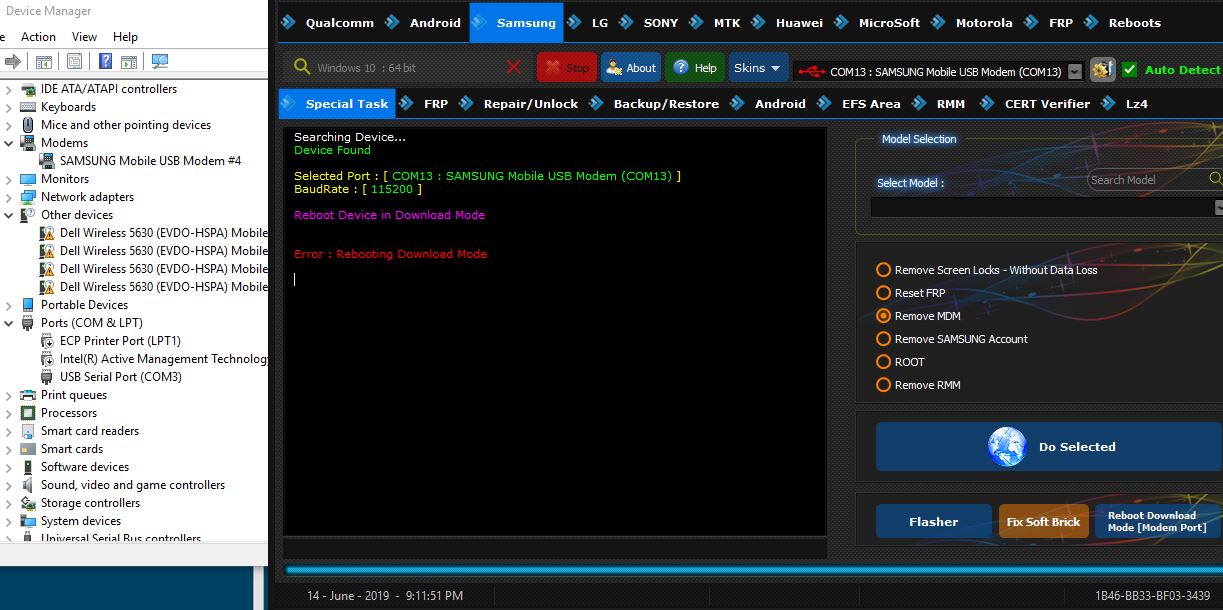Viewport: 1223px width, 610px height.
Task: Click the Intel Active Management Technology port icon
Action: coord(47,359)
